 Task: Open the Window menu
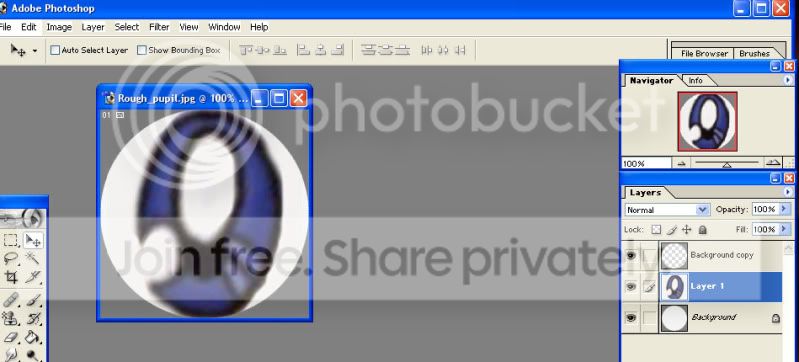pyautogui.click(x=224, y=27)
